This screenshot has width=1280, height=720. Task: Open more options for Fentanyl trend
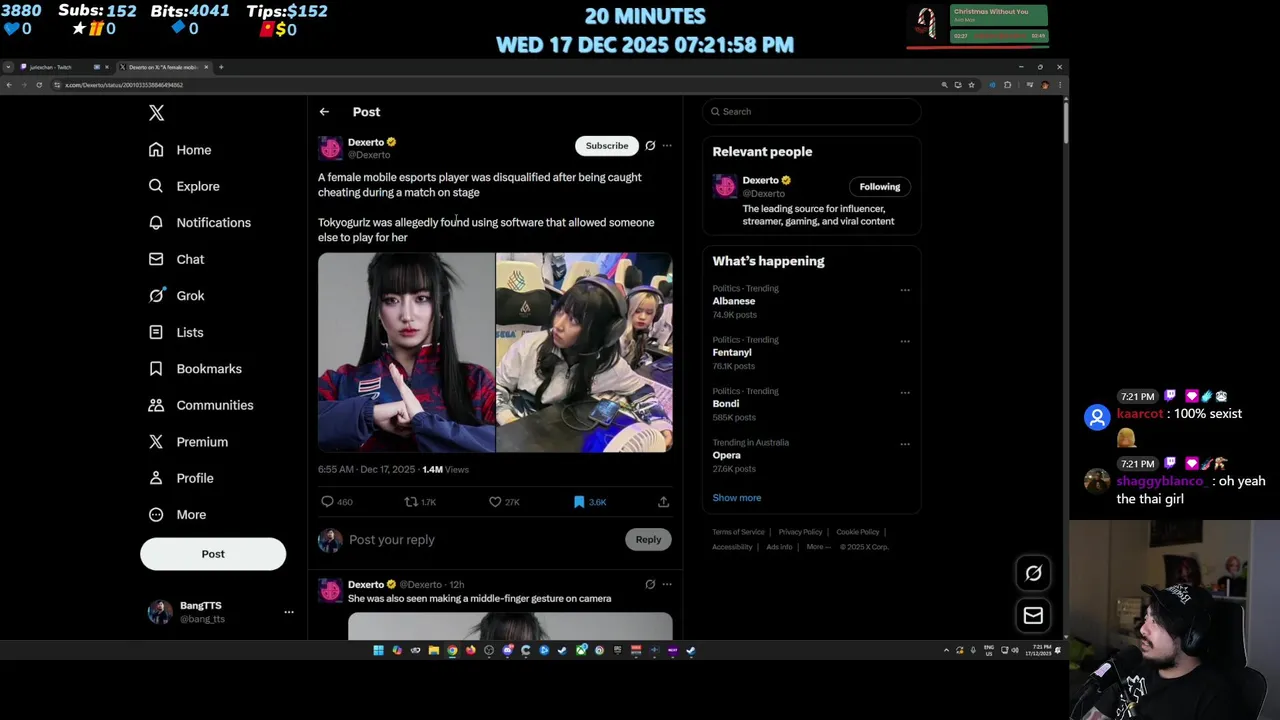[905, 341]
